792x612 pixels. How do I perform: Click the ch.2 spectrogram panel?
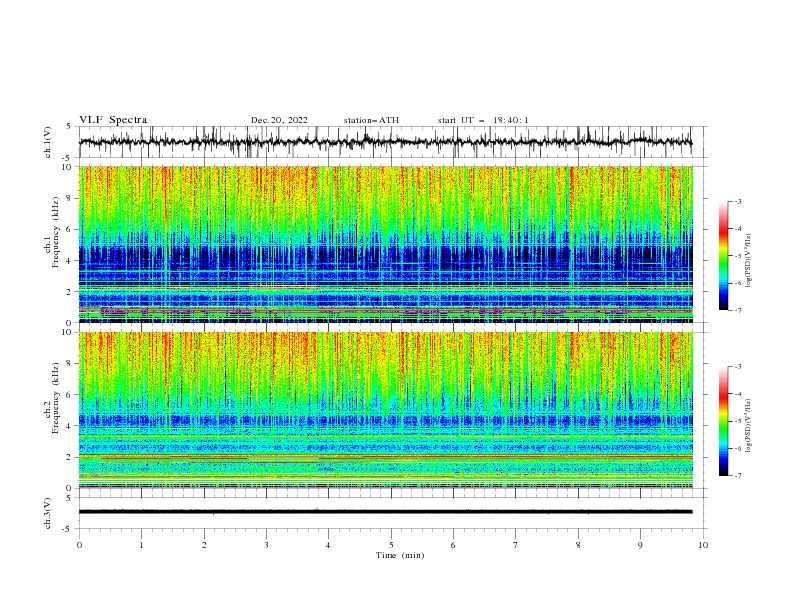386,410
